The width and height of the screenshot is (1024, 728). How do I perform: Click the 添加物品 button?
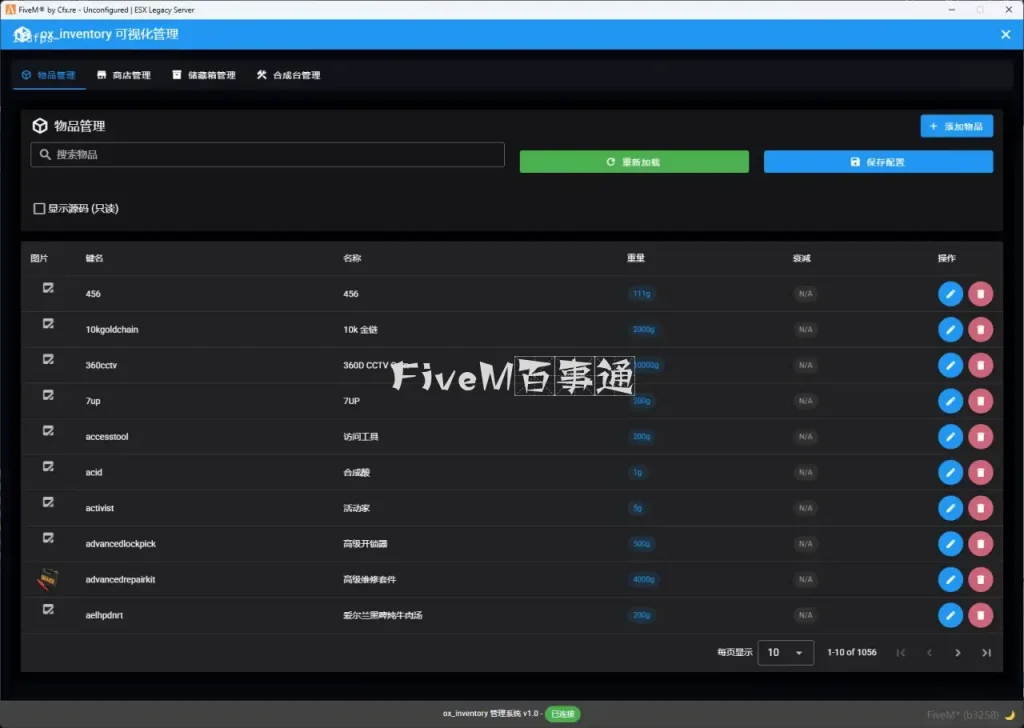956,127
